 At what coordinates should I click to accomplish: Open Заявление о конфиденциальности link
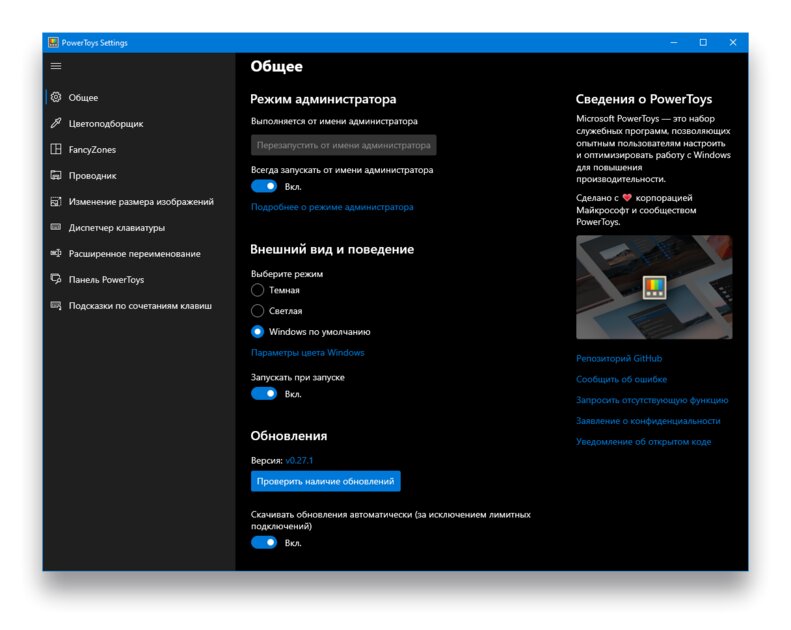click(x=648, y=421)
